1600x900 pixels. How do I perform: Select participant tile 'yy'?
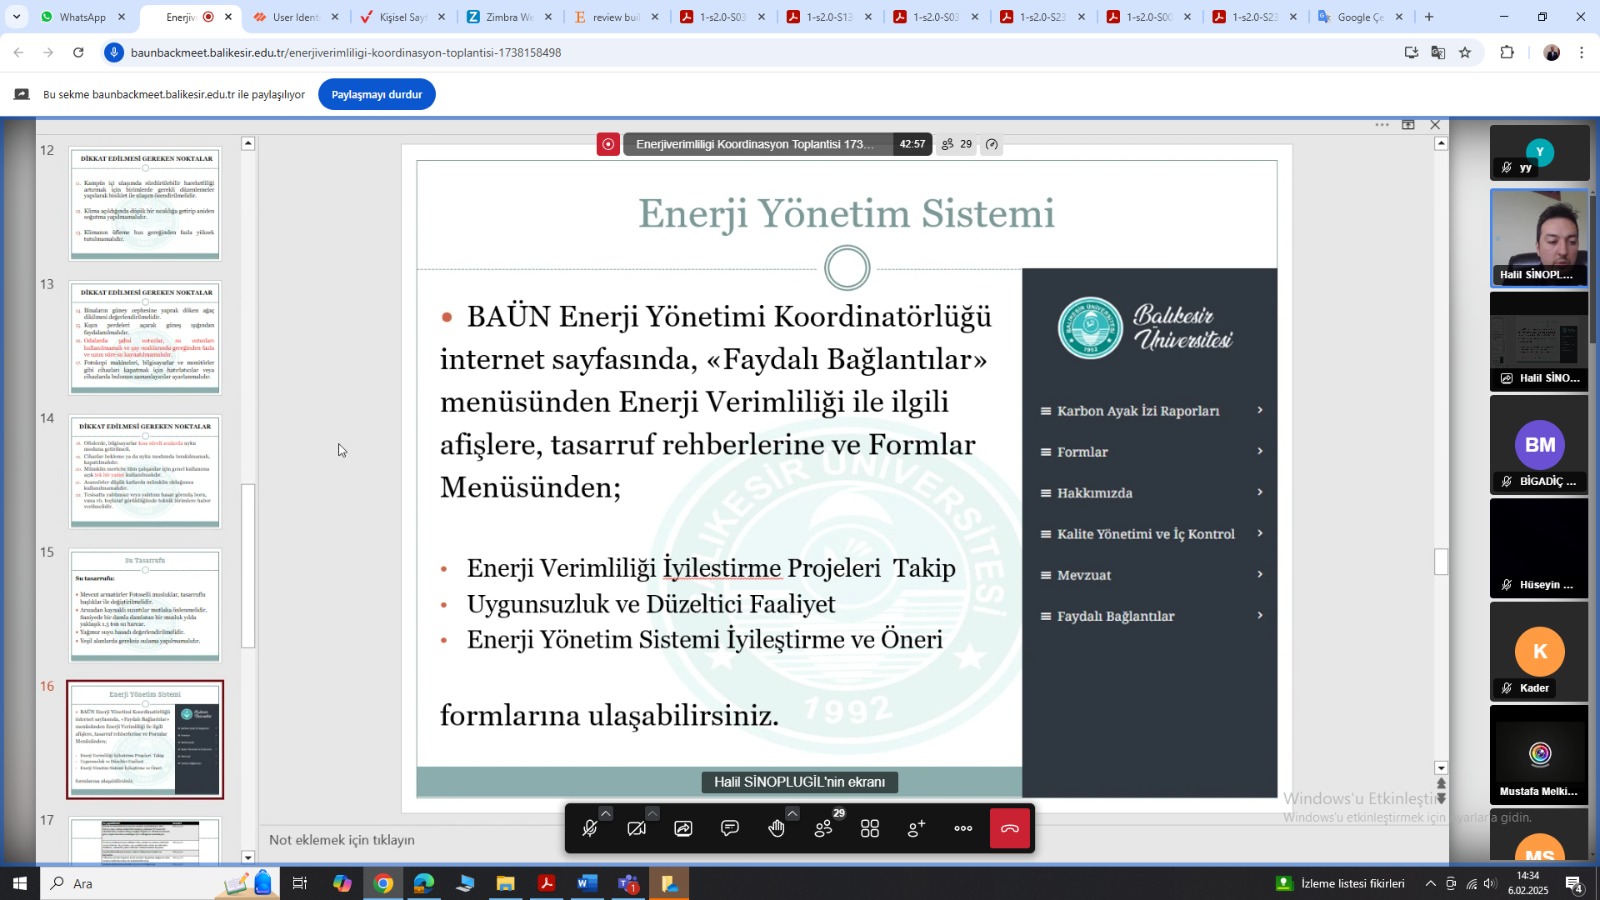tap(1539, 153)
